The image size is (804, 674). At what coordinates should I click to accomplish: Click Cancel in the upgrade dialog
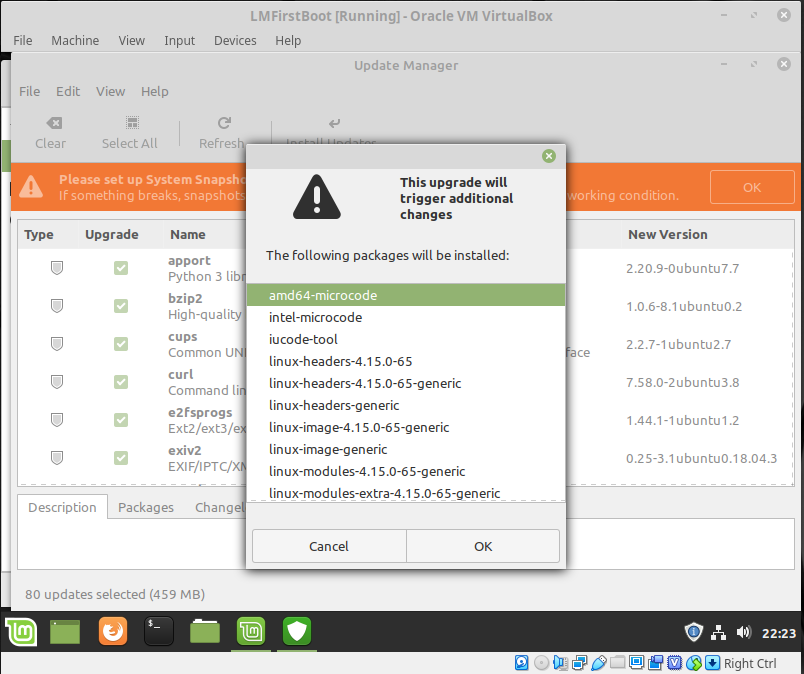point(329,546)
